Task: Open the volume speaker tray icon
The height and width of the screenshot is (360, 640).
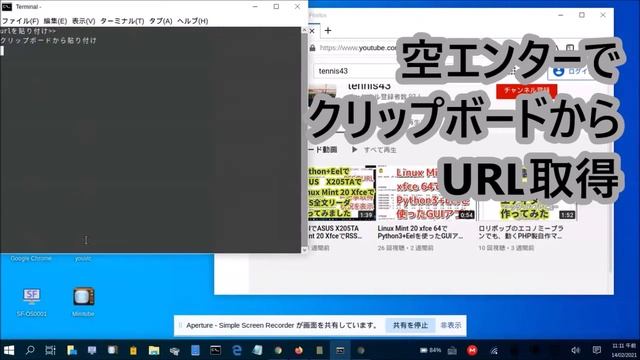Action: 576,350
